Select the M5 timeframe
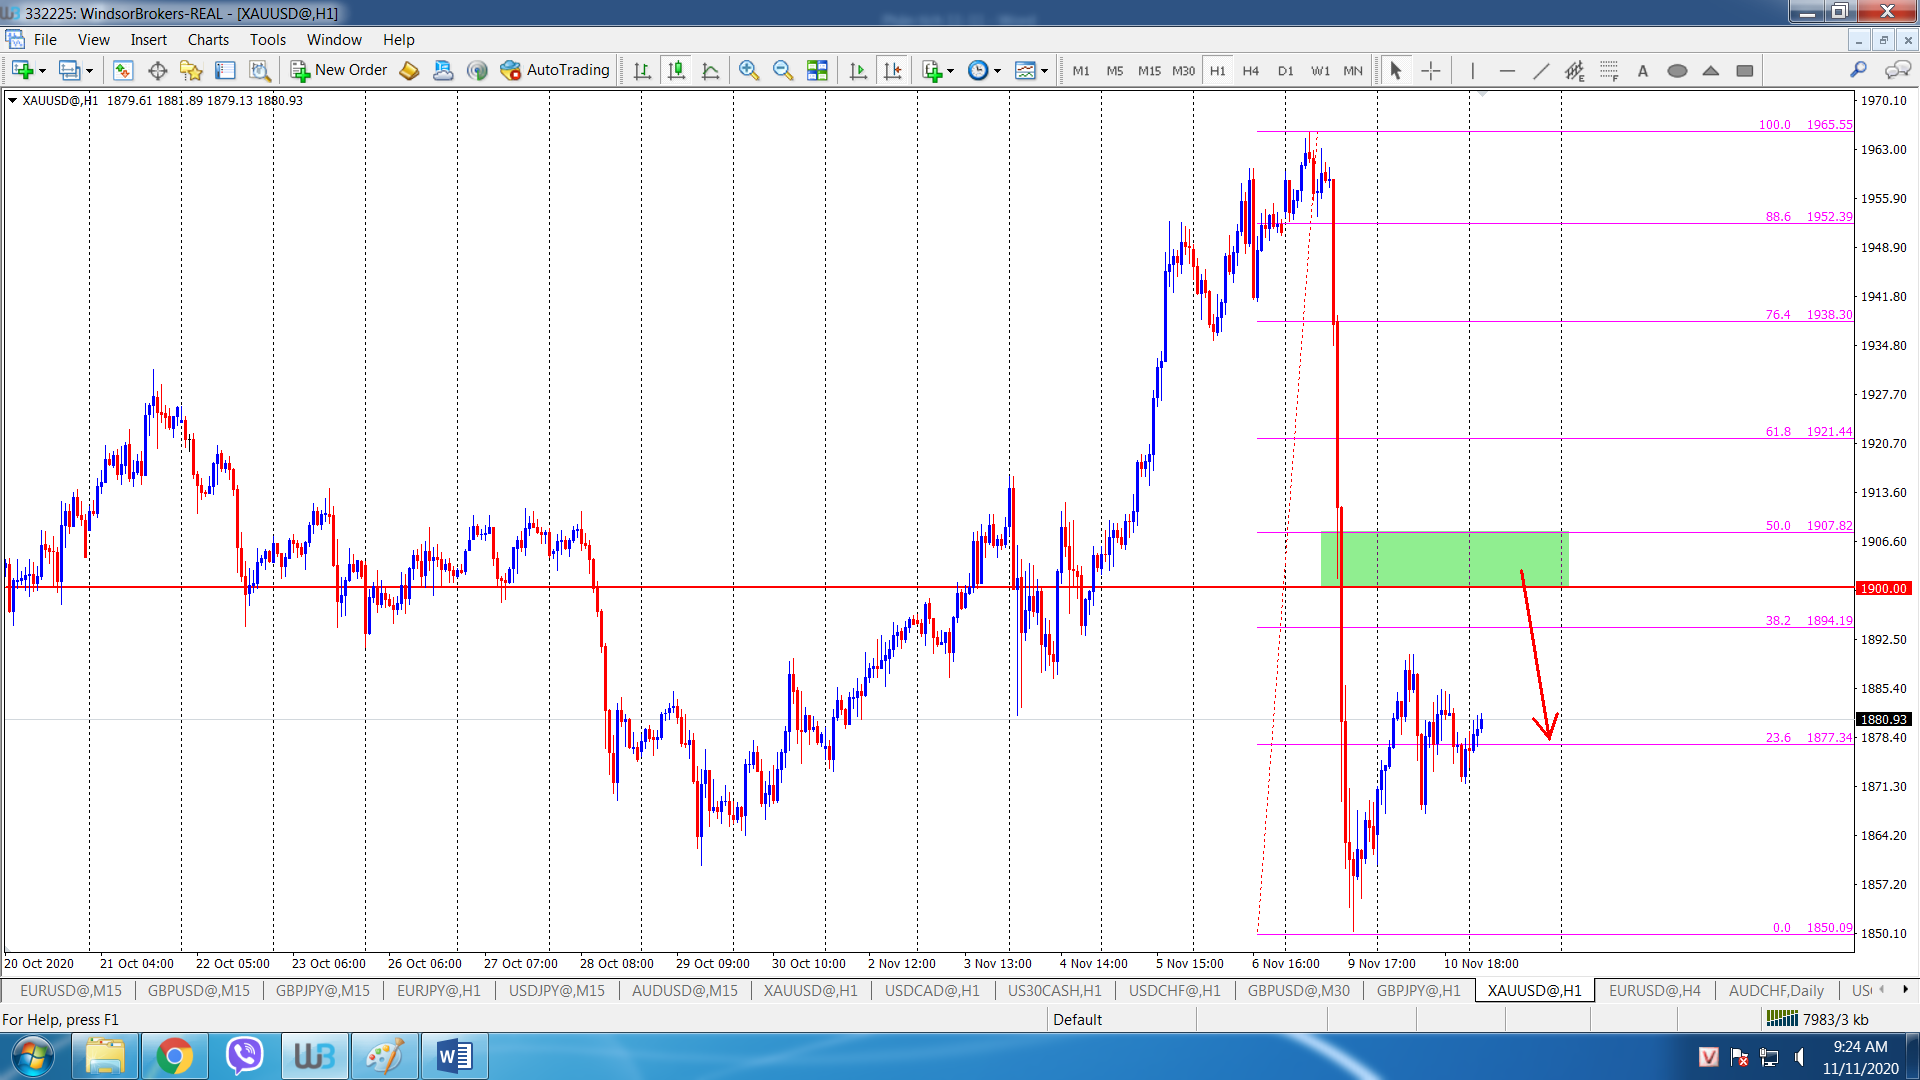Image resolution: width=1920 pixels, height=1080 pixels. (1115, 71)
